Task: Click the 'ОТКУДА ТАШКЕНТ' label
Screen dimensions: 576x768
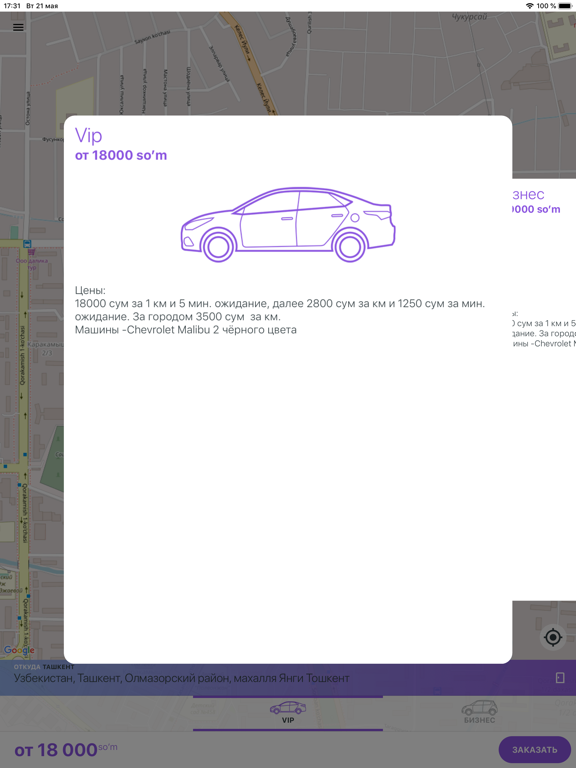Action: [44, 667]
